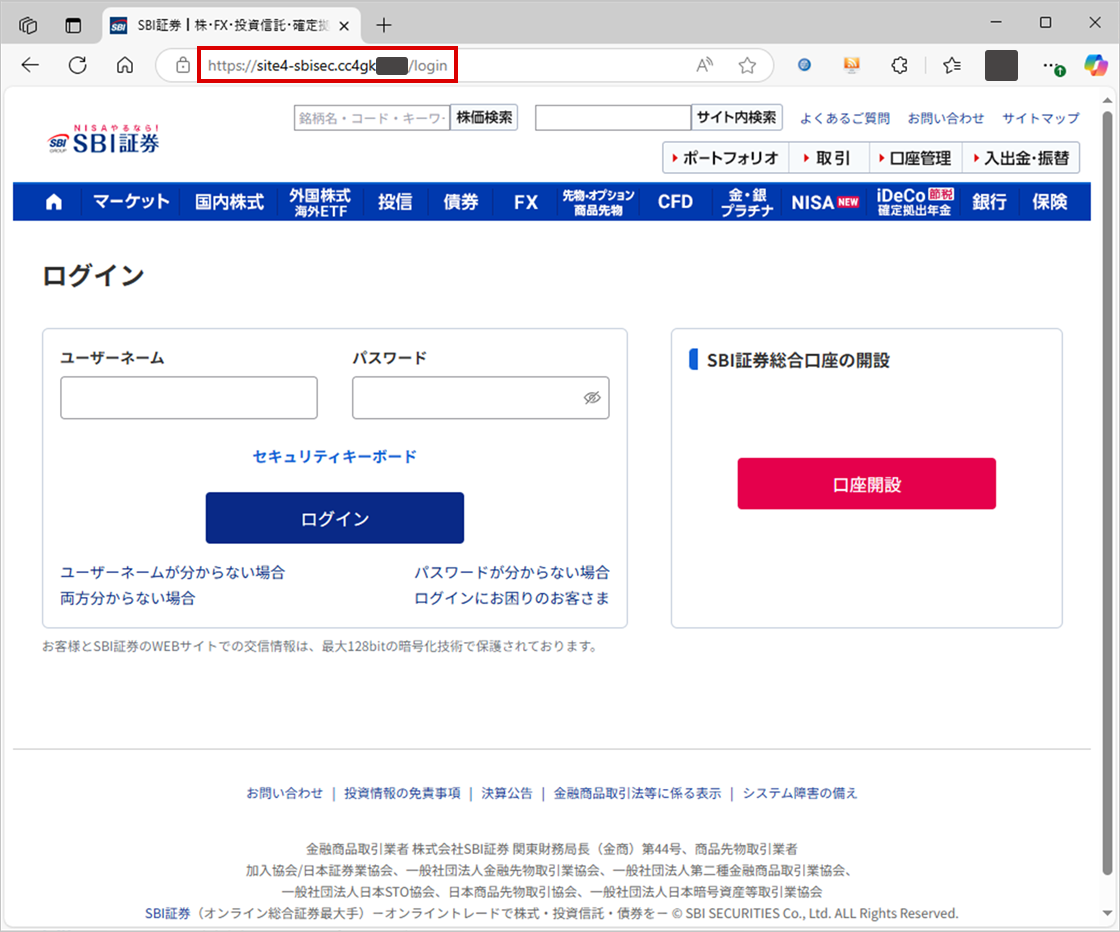
Task: Focus the 銘柄名・コード・キーワード search field
Action: (372, 118)
